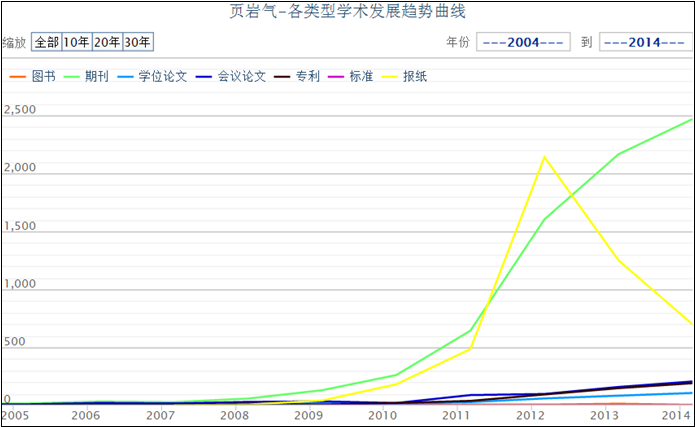Click the 2012 peak of yellow 报纸 line
The width and height of the screenshot is (695, 427).
(x=544, y=157)
